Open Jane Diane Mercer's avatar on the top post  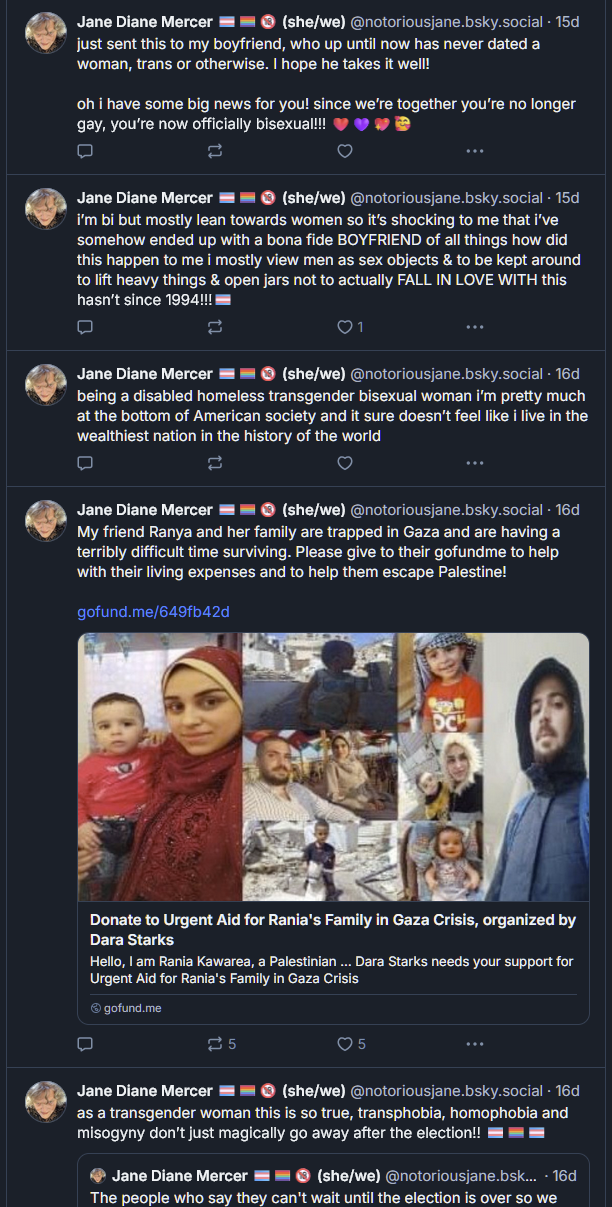click(x=46, y=32)
